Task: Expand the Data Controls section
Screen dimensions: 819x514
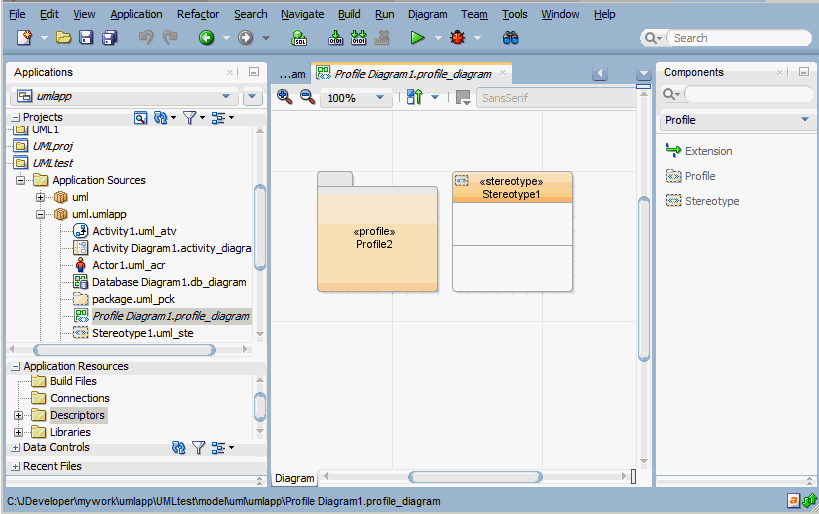Action: pyautogui.click(x=16, y=448)
